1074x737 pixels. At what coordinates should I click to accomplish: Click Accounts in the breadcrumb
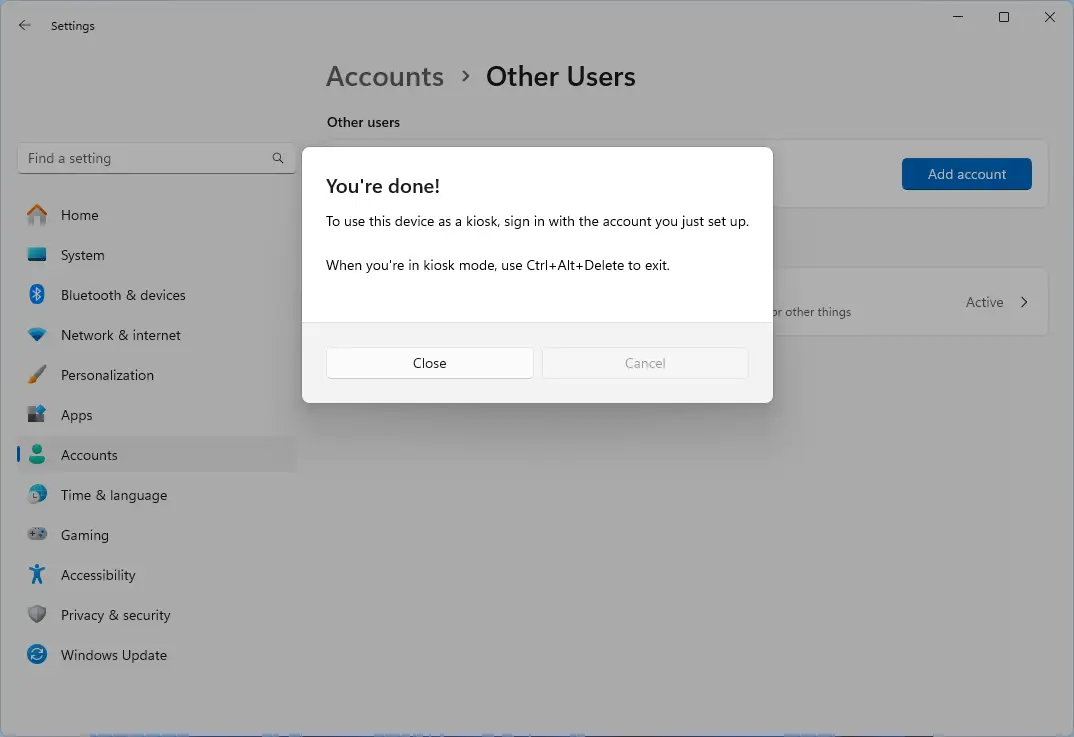(x=385, y=76)
